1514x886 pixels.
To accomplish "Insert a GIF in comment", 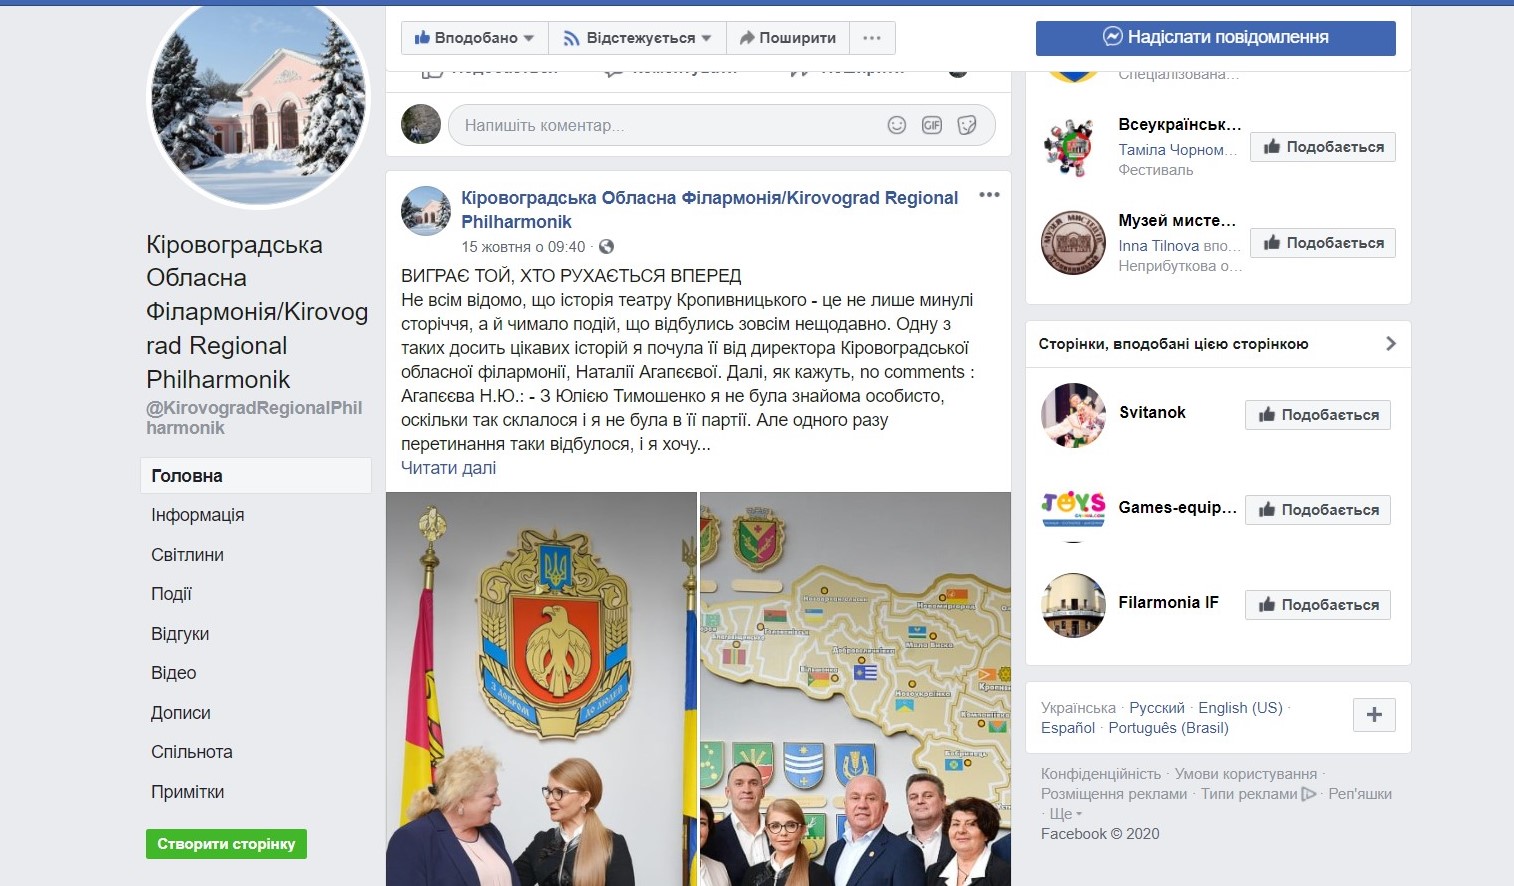I will point(932,125).
